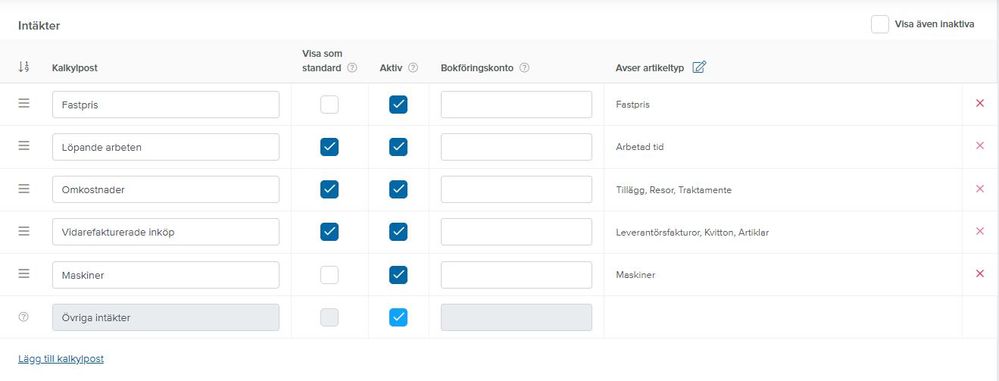
Task: Click the Intäkter section heading
Action: [x=39, y=26]
